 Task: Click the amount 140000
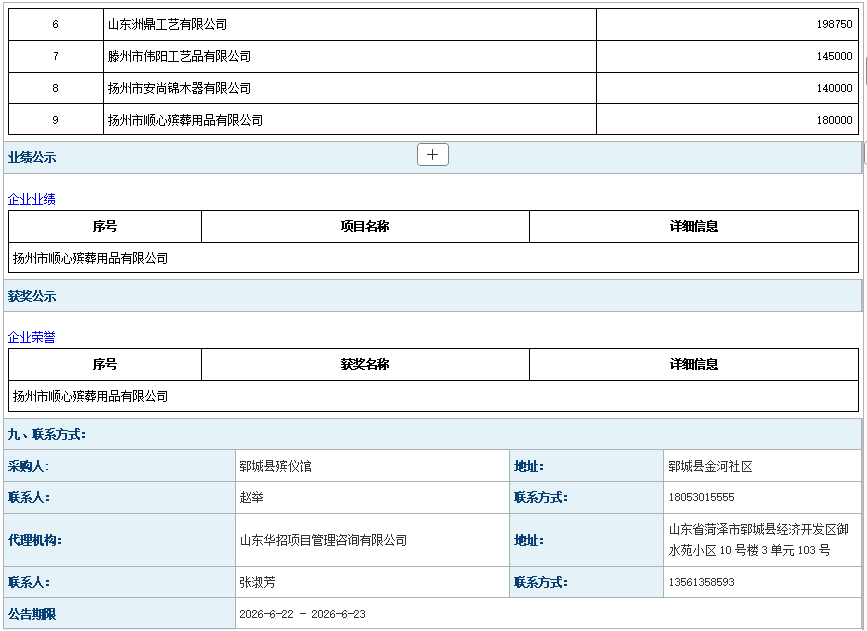(834, 88)
